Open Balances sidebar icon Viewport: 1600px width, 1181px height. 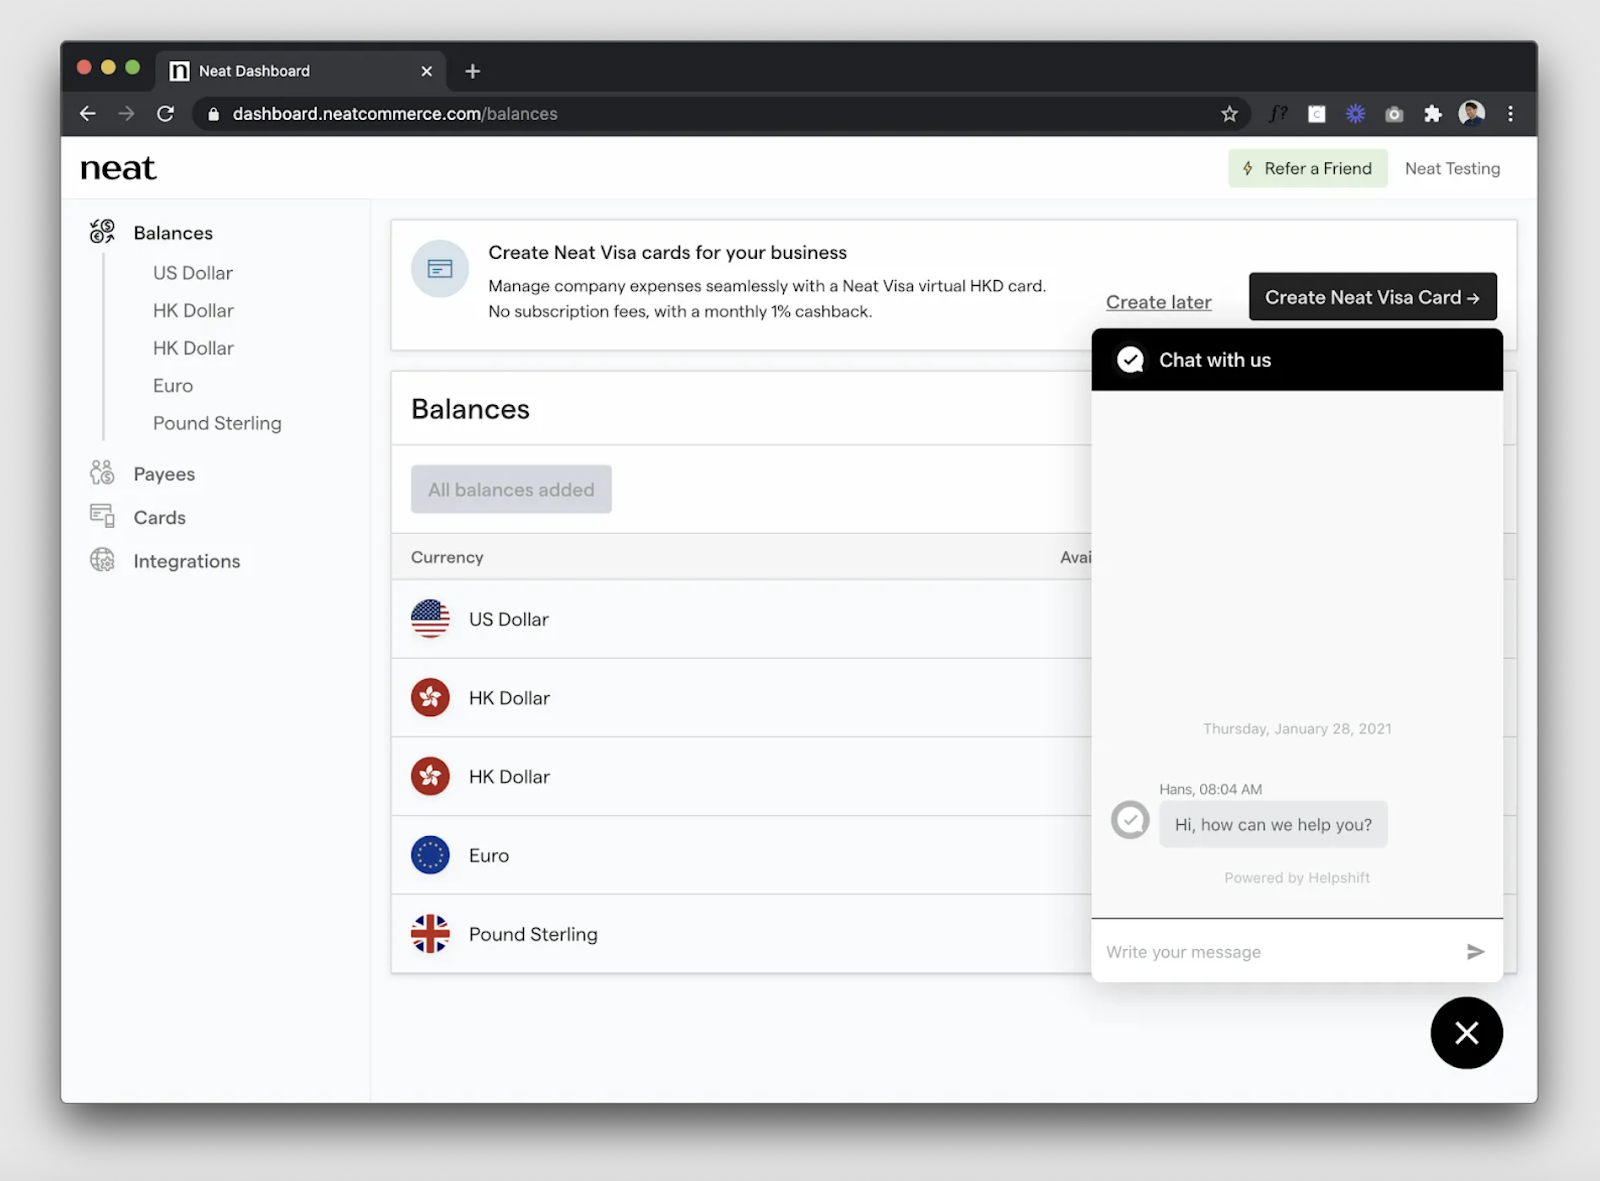coord(102,232)
